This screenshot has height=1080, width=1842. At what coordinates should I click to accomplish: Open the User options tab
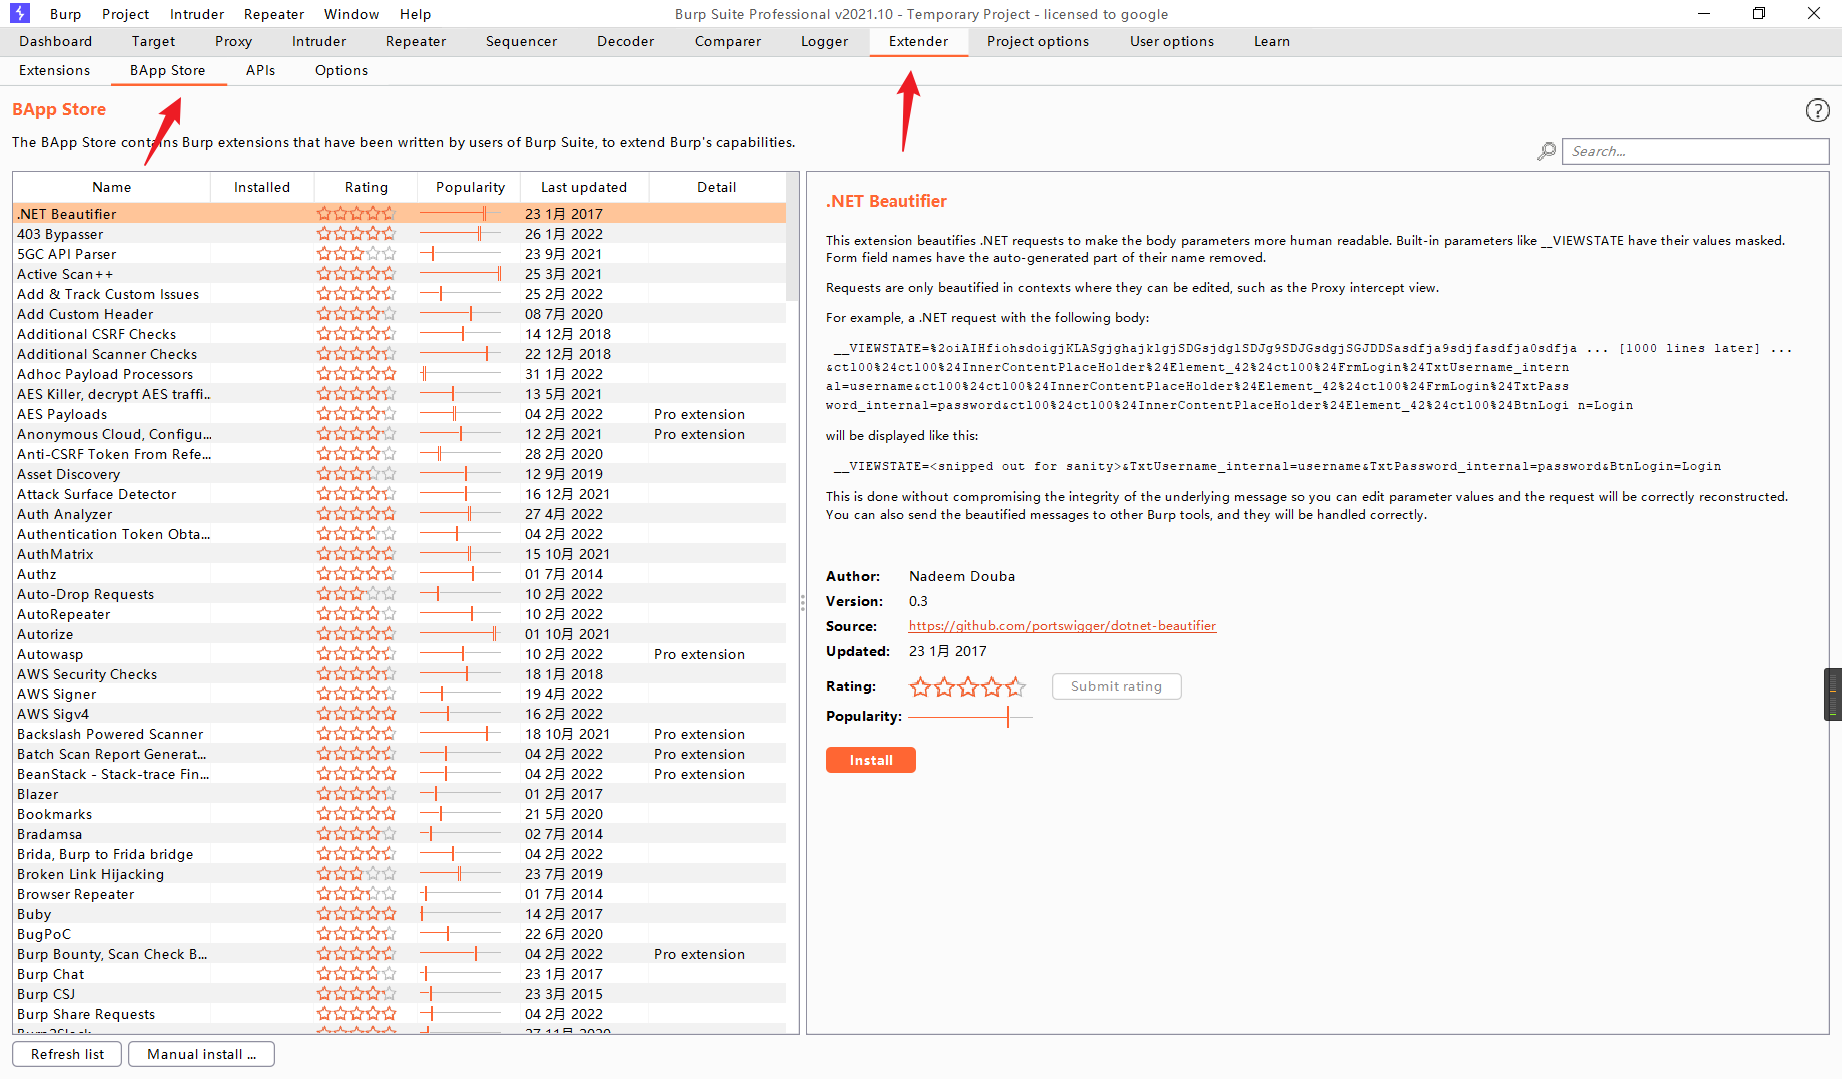[x=1172, y=41]
